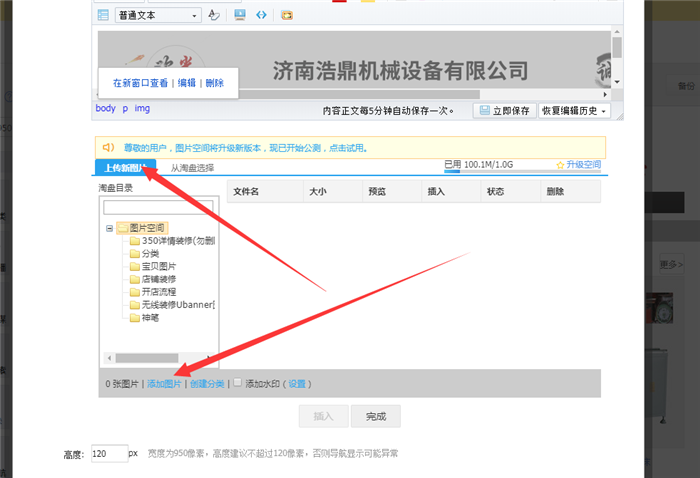
Task: Click the 添加图片 link
Action: click(164, 383)
